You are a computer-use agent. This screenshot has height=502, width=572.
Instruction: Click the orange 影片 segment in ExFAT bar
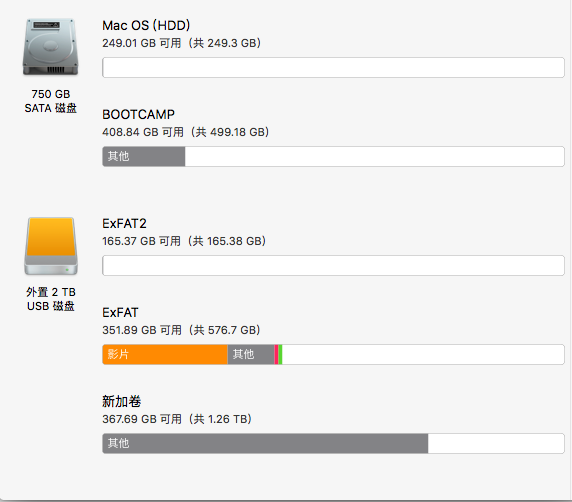click(x=165, y=354)
